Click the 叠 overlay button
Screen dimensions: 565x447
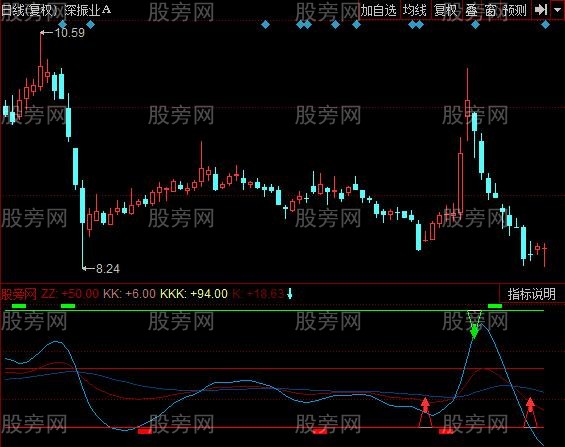[471, 10]
